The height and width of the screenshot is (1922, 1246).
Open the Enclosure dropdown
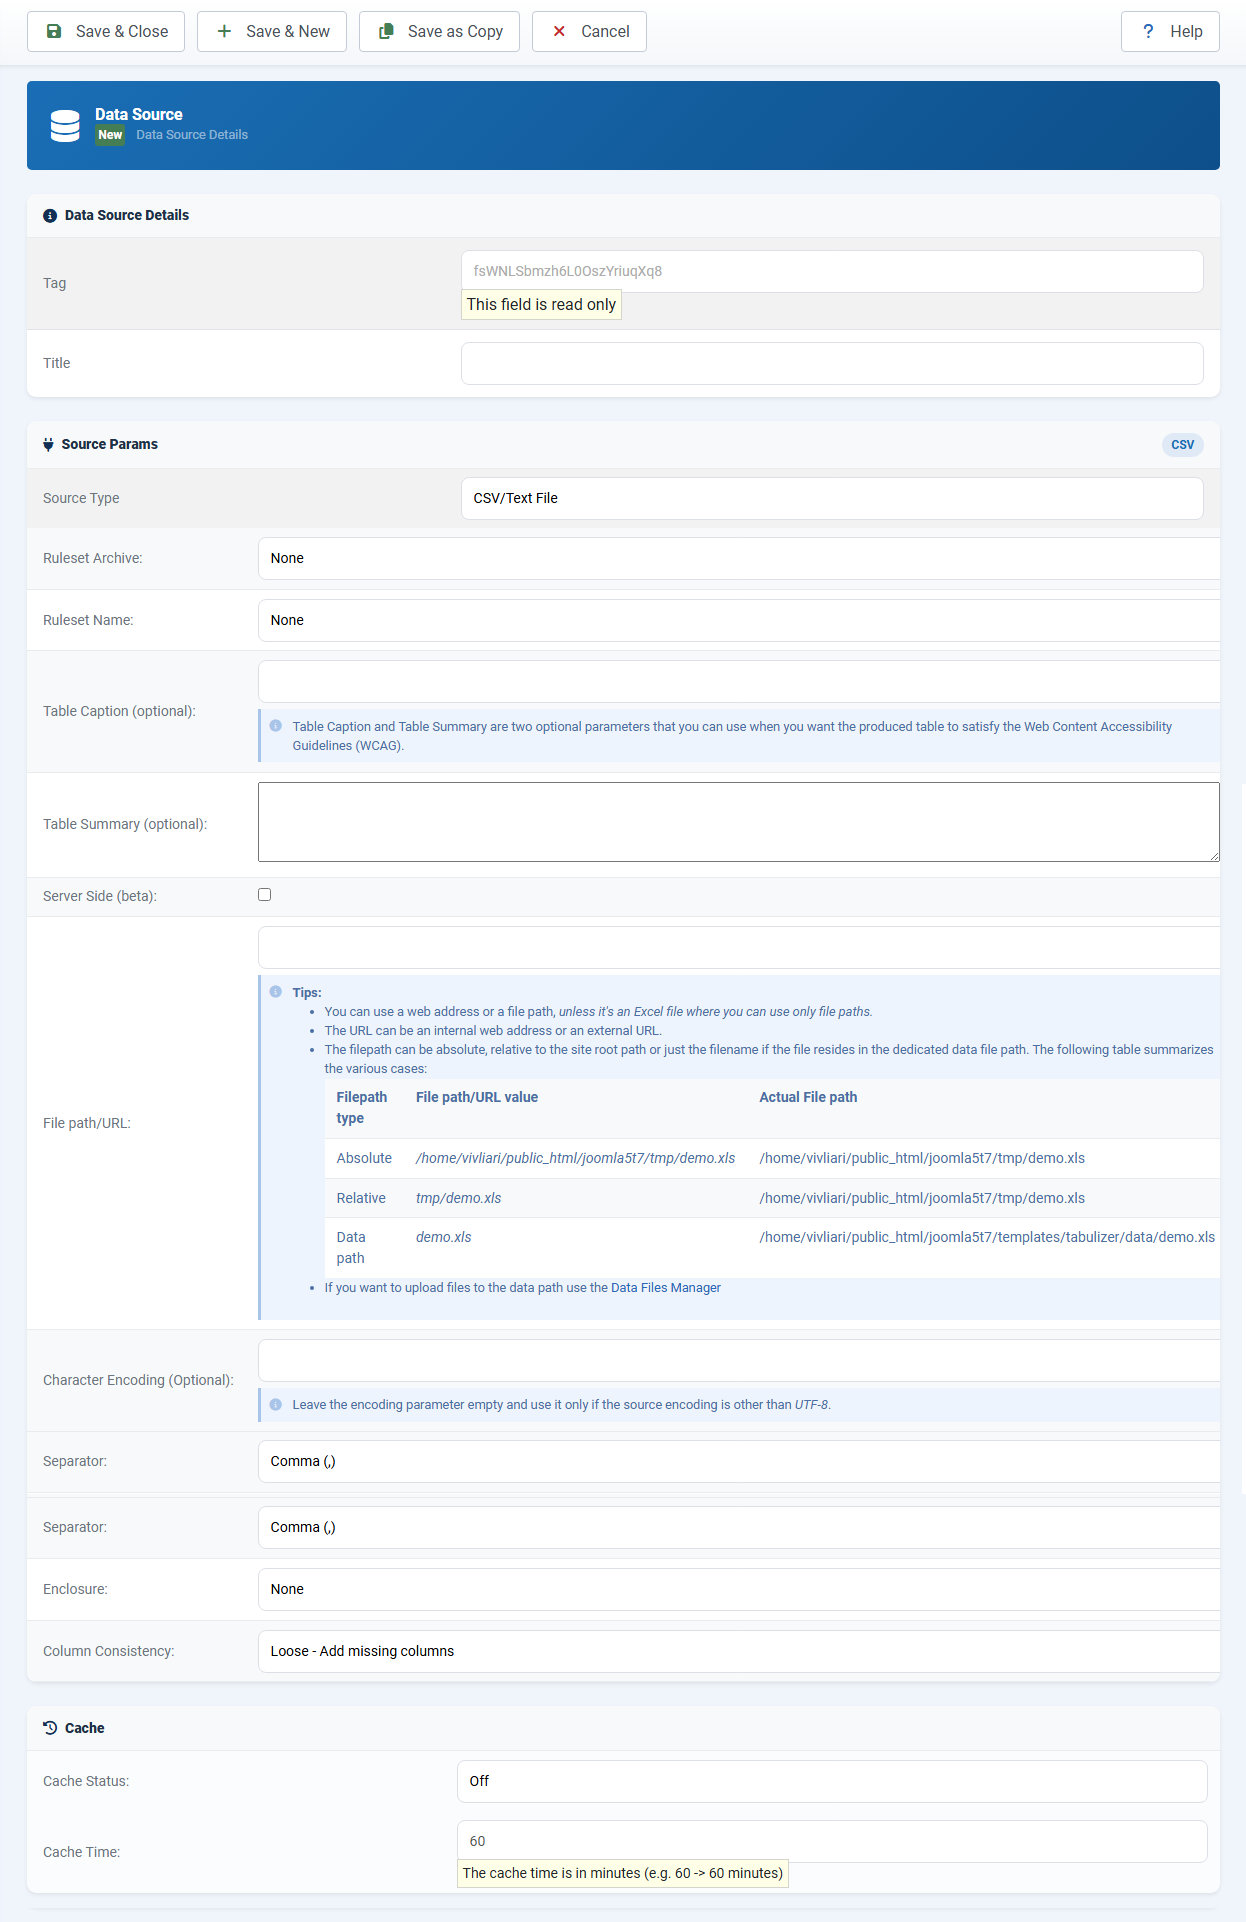[x=739, y=1589]
